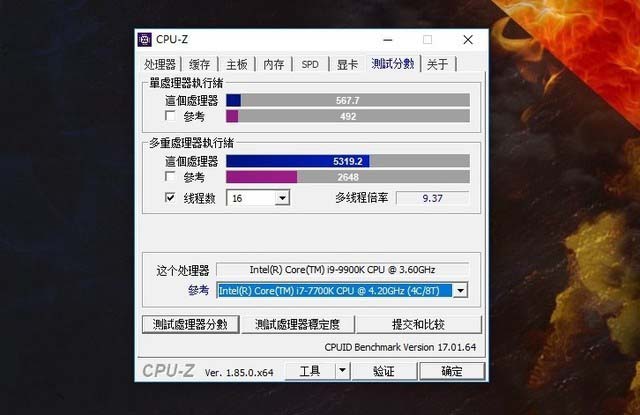Close the CPU-Z window
Viewport: 640px width, 415px height.
468,40
